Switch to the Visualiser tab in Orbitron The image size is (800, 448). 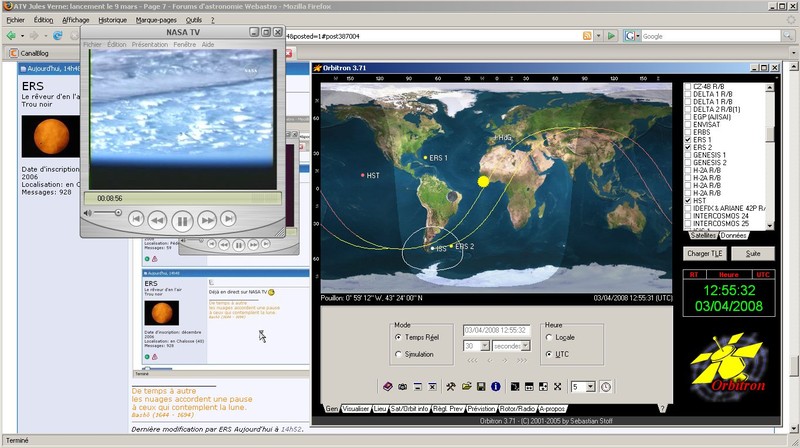[x=356, y=409]
